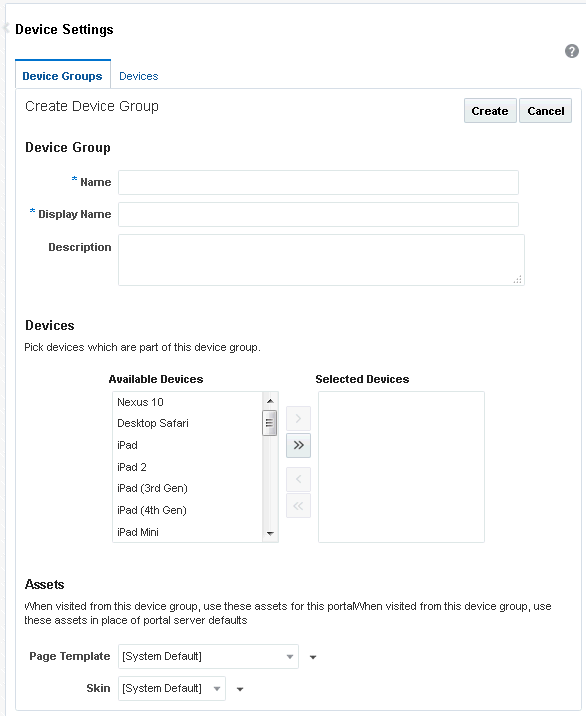Click the Available Devices scrollbar thumb
586x716 pixels.
(x=269, y=423)
